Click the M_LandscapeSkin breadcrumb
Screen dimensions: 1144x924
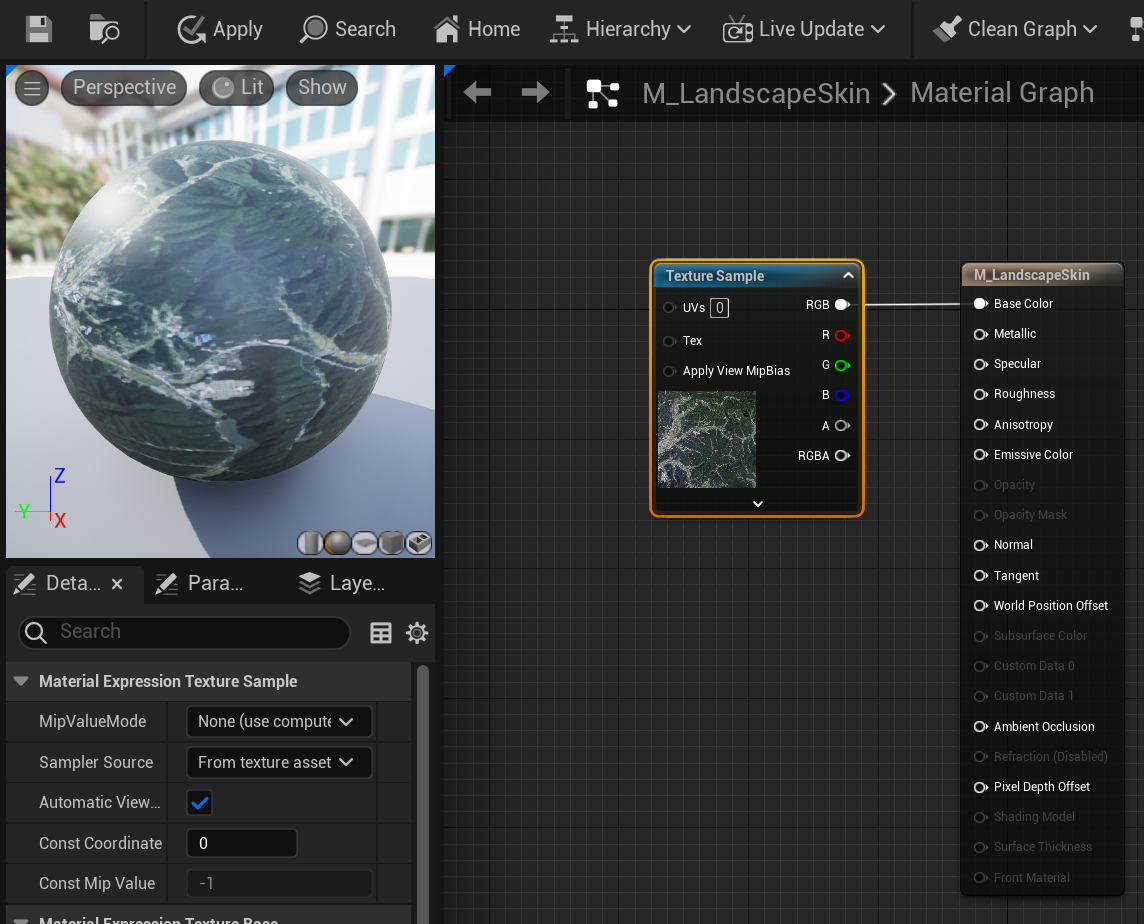[756, 93]
